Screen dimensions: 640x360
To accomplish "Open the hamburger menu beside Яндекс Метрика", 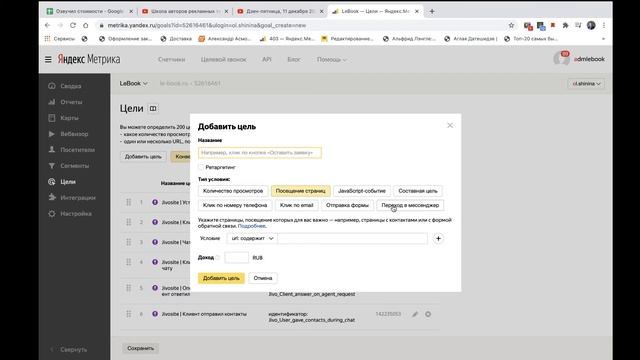I will [48, 59].
